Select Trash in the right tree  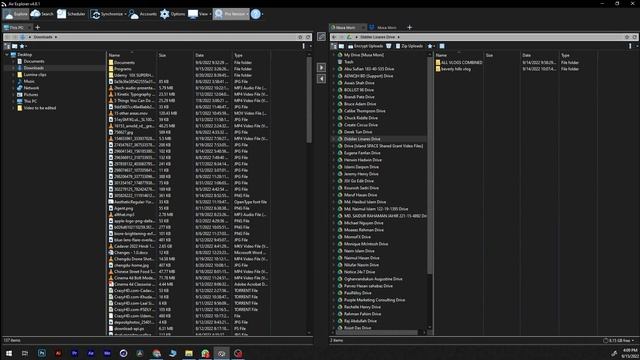[x=348, y=62]
